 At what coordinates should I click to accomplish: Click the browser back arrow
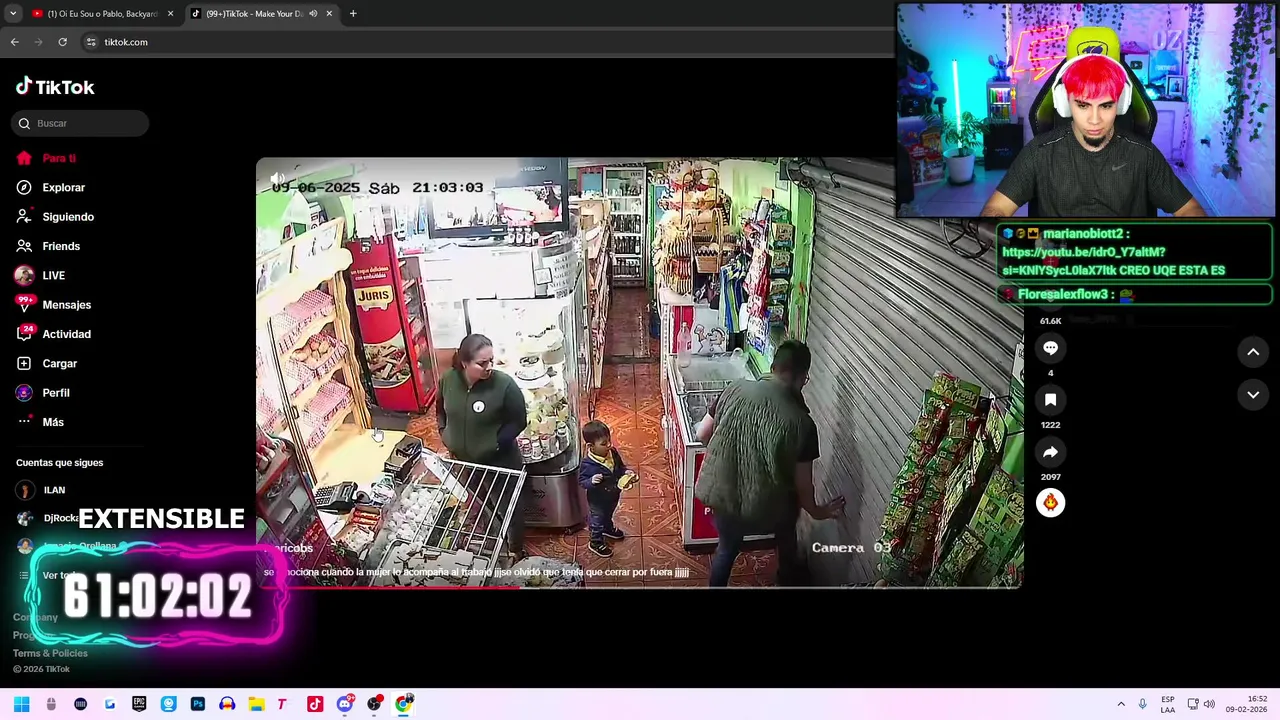point(14,42)
